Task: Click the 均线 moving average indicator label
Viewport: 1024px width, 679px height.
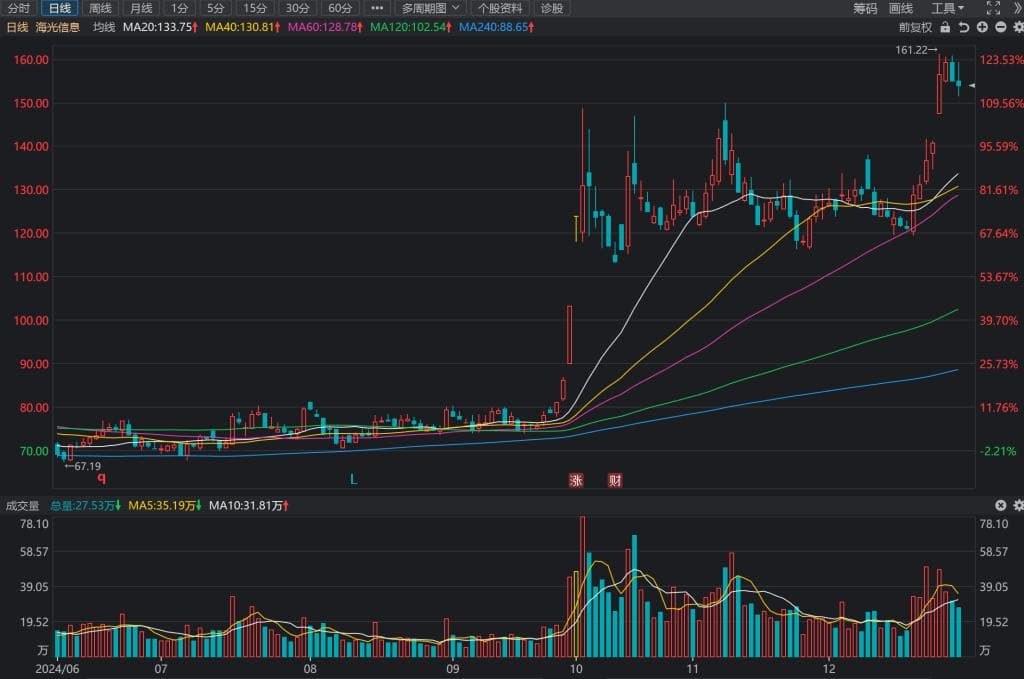Action: [x=104, y=27]
